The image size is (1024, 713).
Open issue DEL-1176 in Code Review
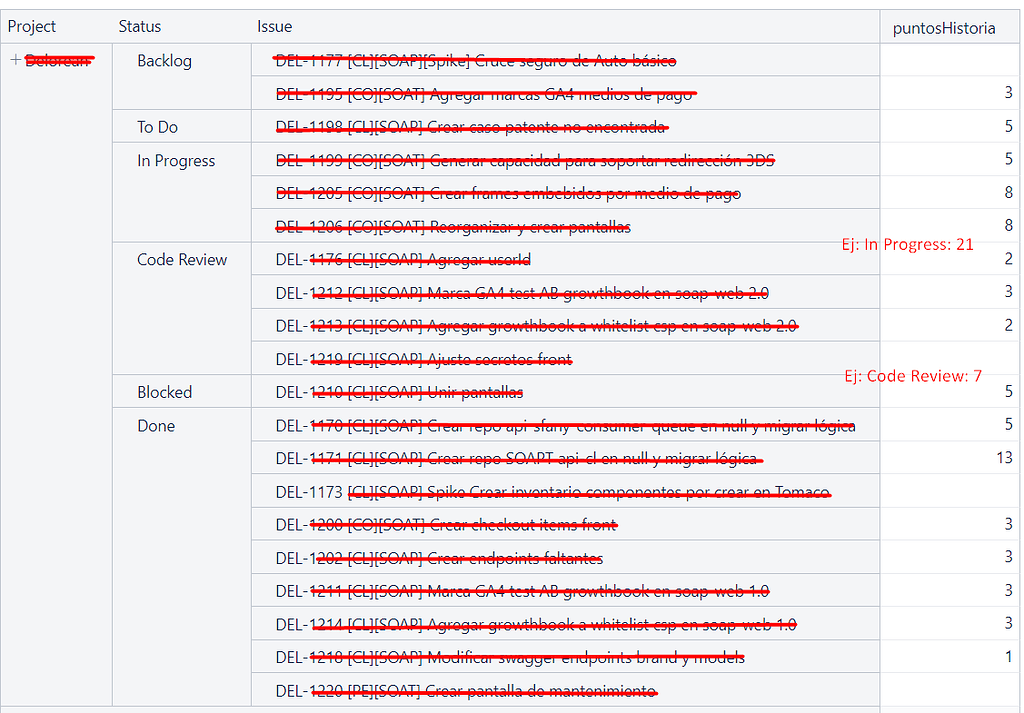click(403, 260)
